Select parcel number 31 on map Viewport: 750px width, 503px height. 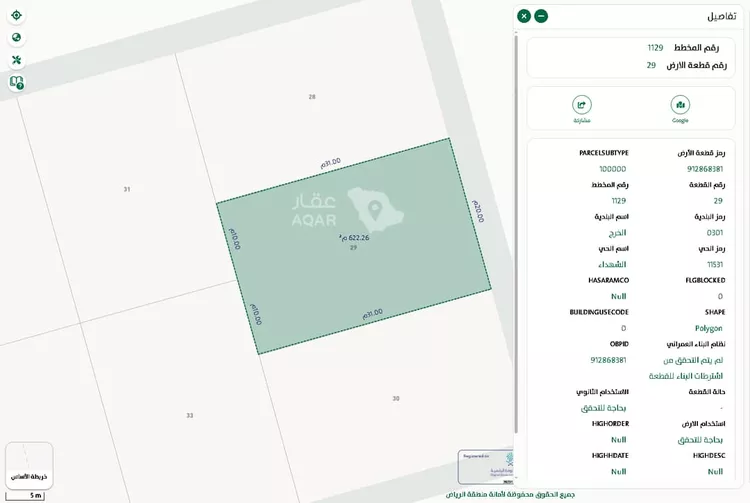click(127, 189)
